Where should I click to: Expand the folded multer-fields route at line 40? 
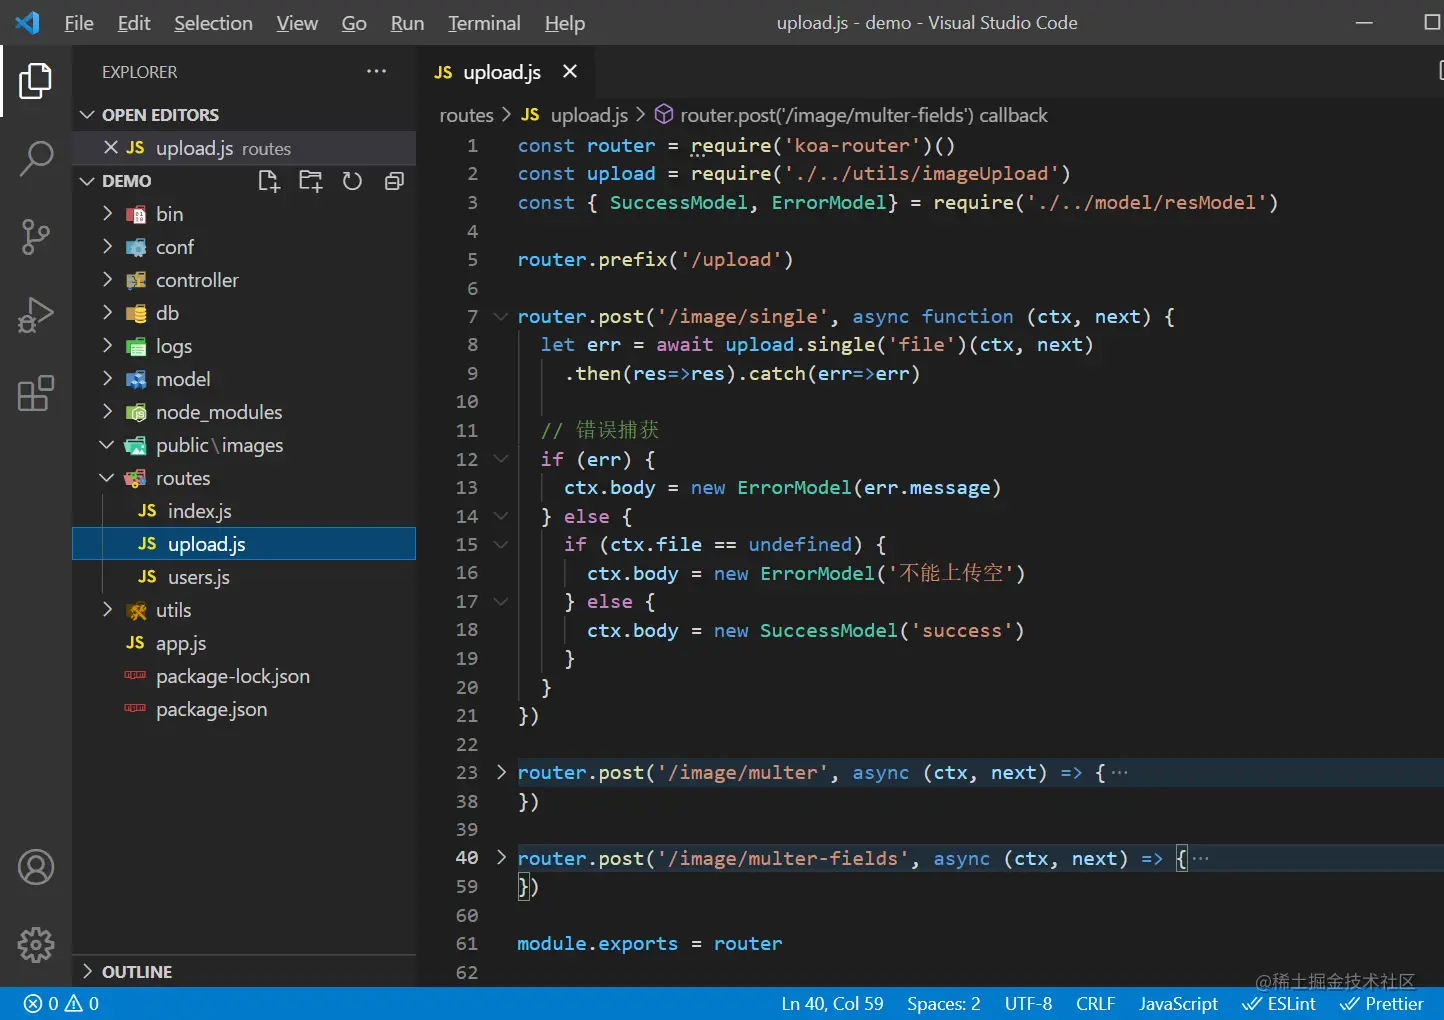501,858
